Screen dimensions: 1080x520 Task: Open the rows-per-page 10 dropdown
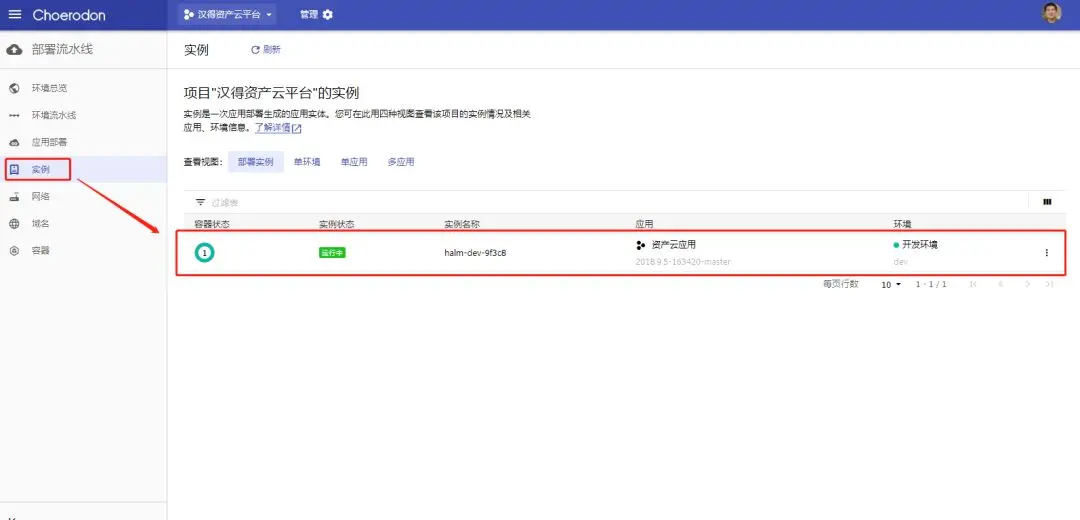[x=891, y=284]
